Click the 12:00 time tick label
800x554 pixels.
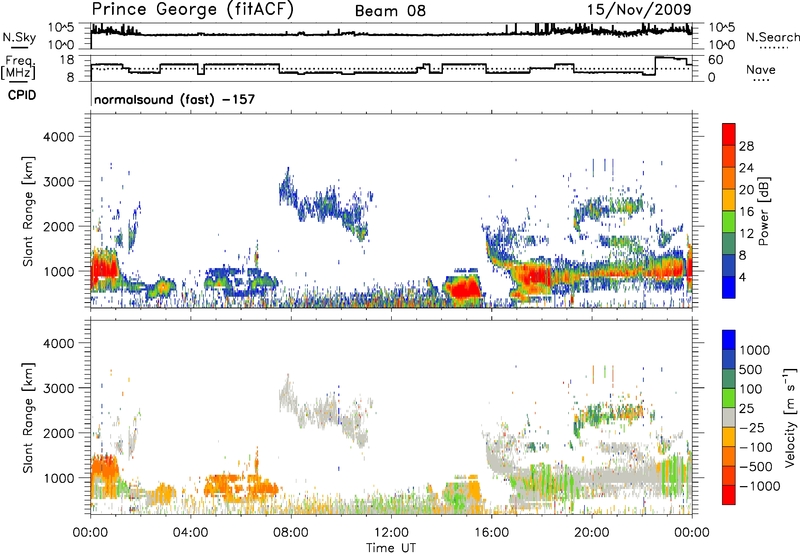pos(391,533)
